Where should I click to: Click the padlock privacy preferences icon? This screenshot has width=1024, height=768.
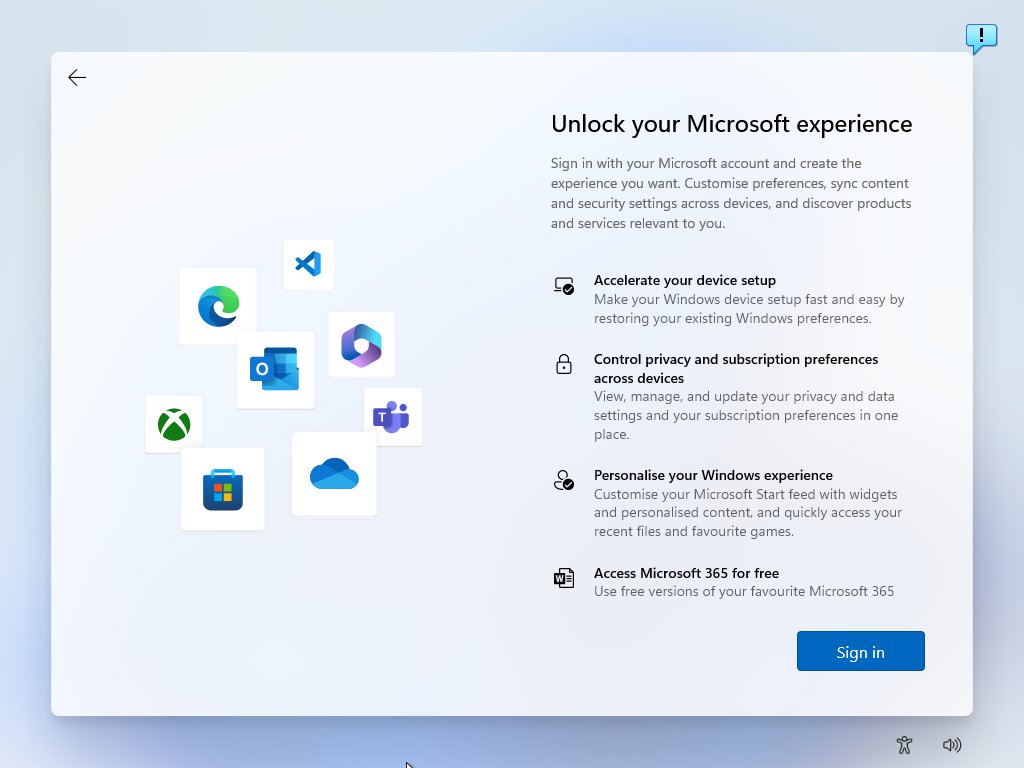(564, 365)
